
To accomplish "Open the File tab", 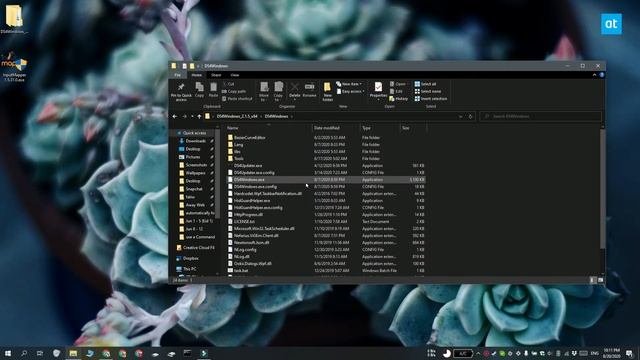I will 178,75.
